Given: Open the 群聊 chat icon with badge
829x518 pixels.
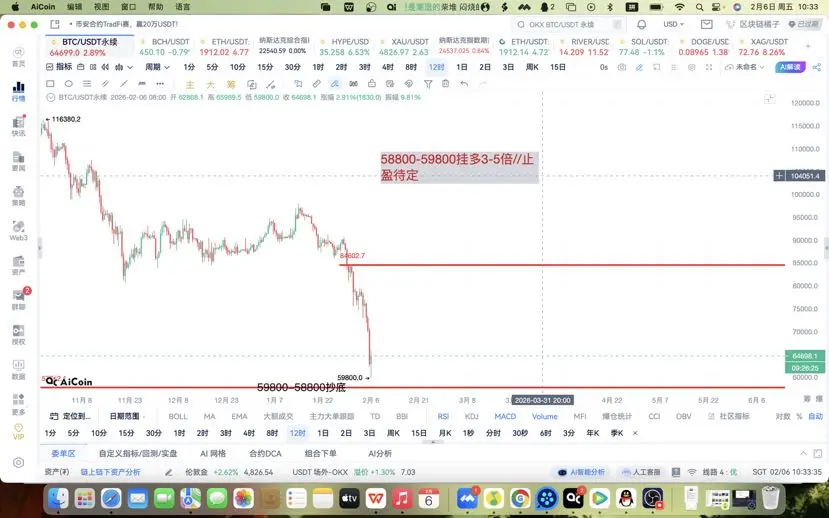Looking at the screenshot, I should [x=19, y=300].
